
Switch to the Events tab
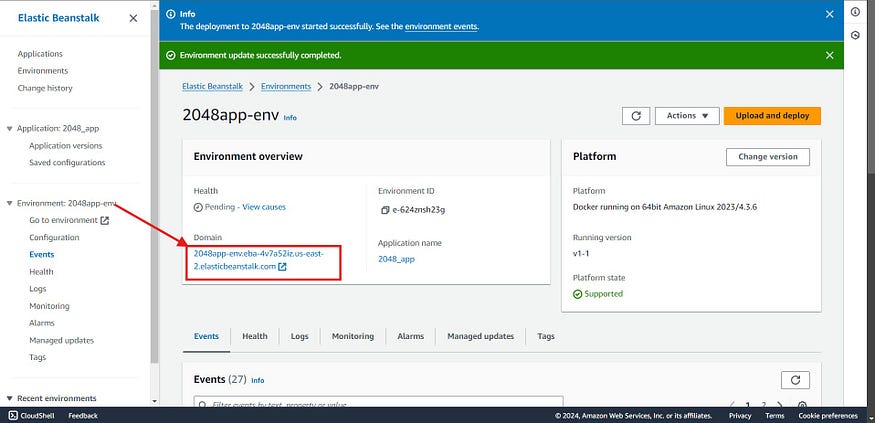click(x=206, y=337)
